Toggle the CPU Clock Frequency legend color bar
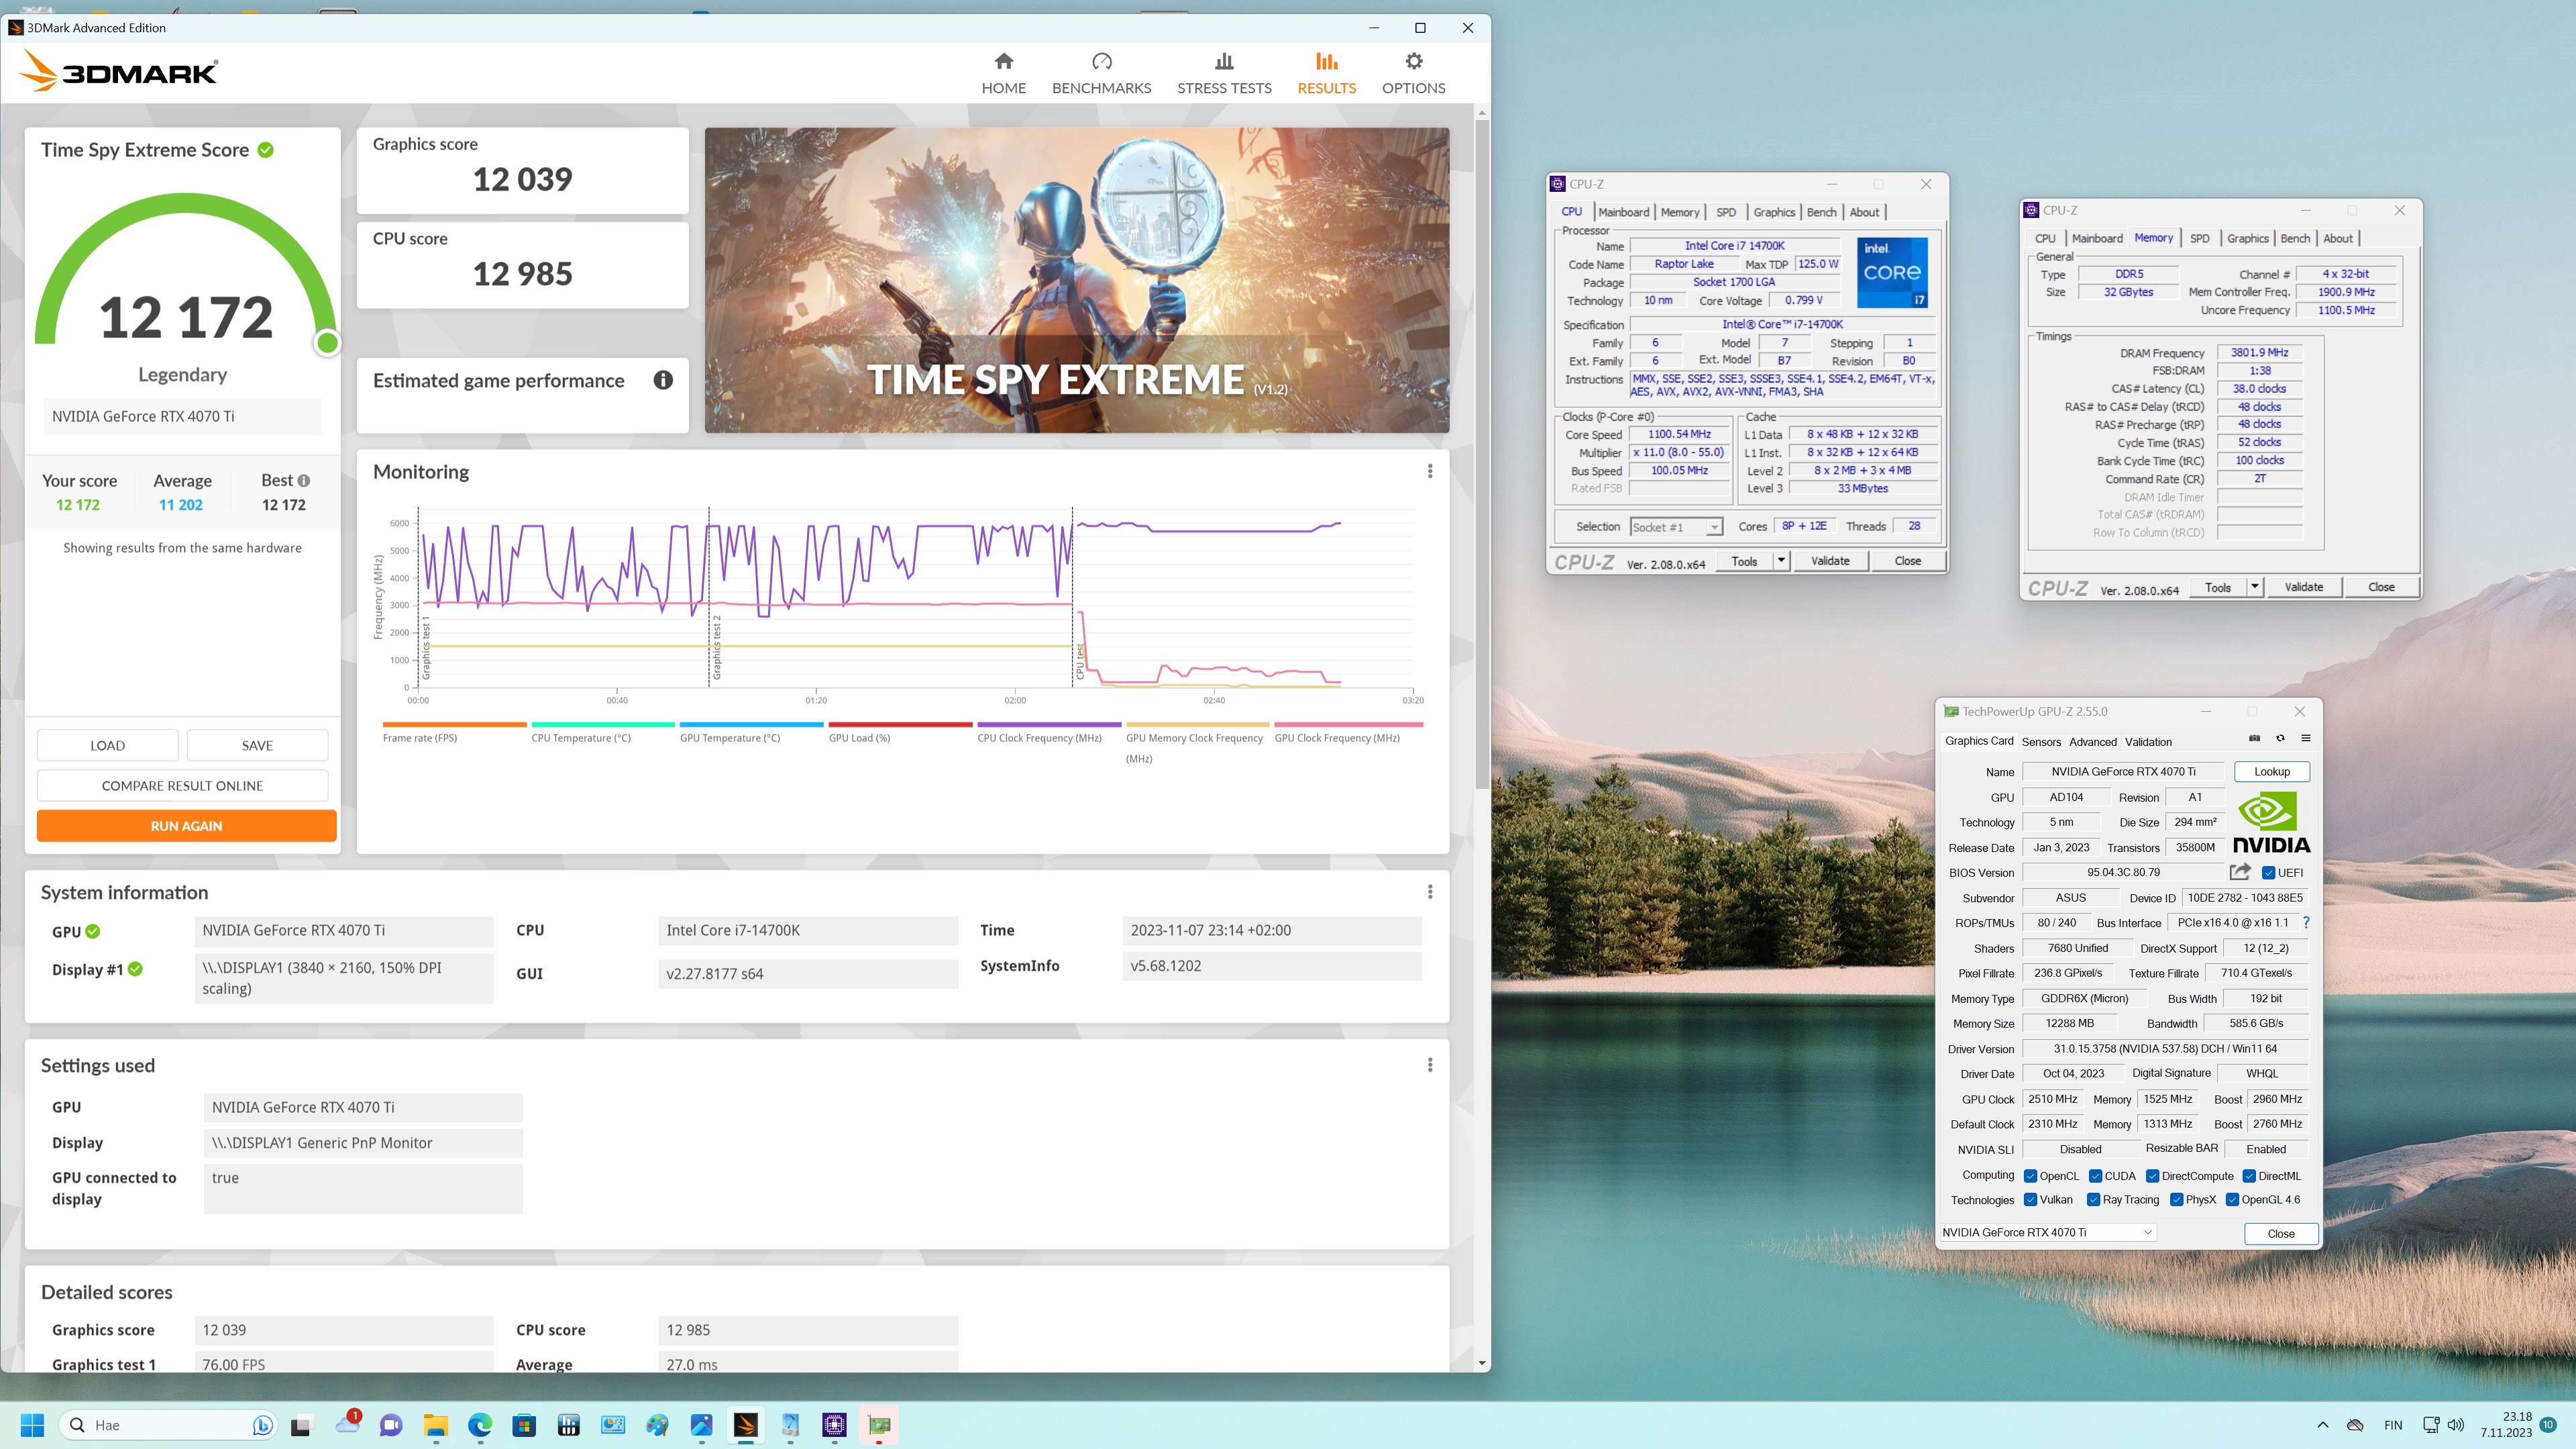This screenshot has width=2576, height=1449. 1048,725
